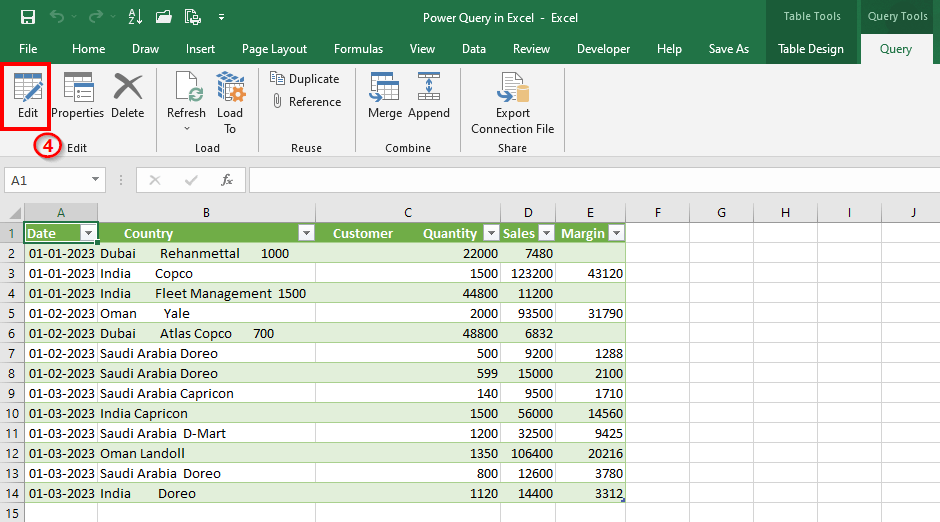Open the Country column filter dropdown

click(x=306, y=233)
